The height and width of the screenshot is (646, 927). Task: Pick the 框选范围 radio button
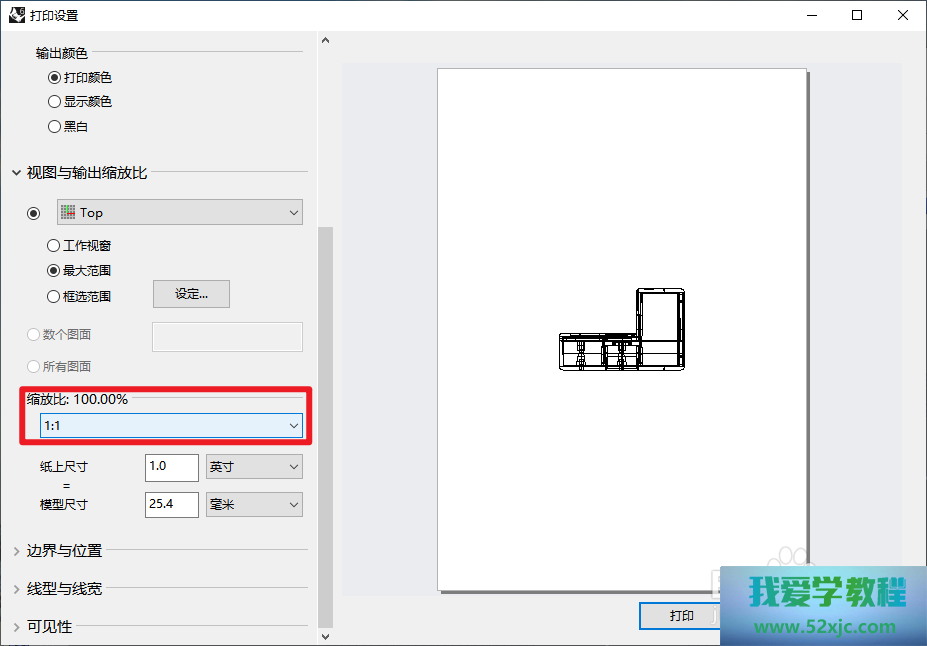pyautogui.click(x=54, y=296)
